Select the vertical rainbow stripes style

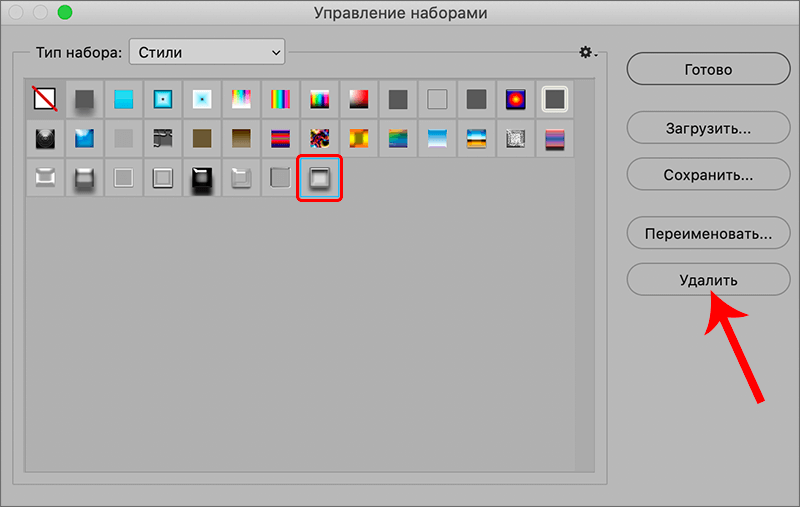281,99
